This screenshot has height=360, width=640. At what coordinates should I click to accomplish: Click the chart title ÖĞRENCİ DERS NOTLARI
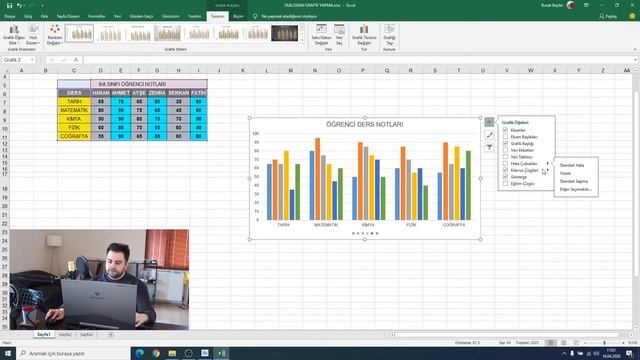coord(364,124)
